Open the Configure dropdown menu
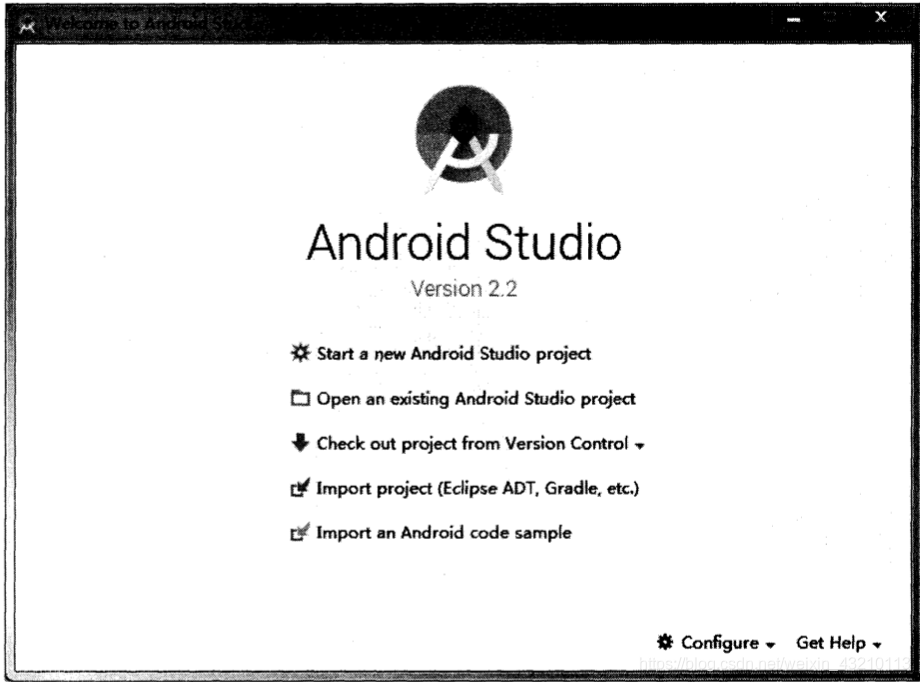 (x=728, y=643)
